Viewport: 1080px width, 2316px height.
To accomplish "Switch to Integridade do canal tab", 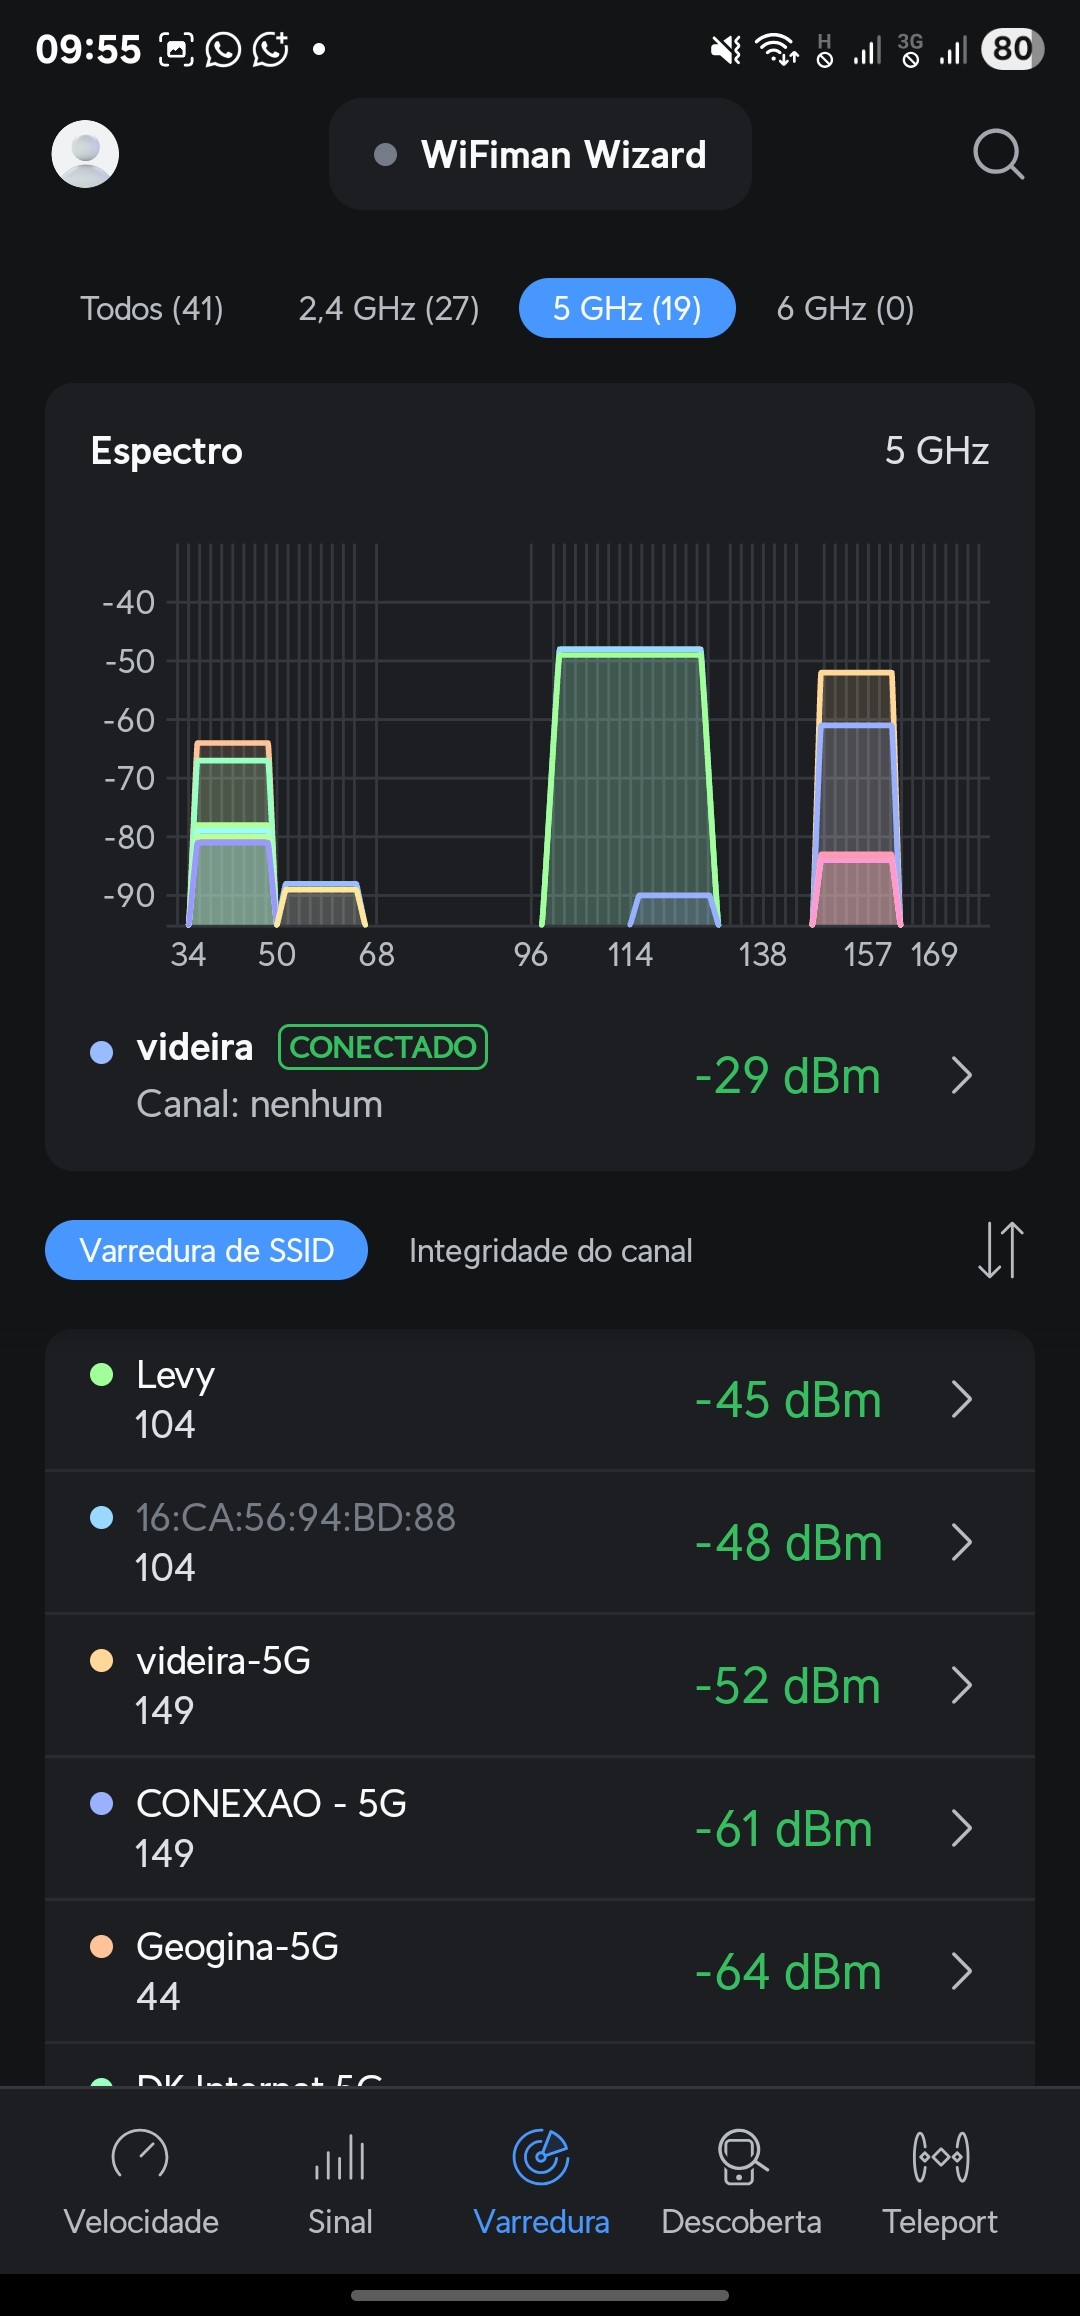I will tap(550, 1250).
